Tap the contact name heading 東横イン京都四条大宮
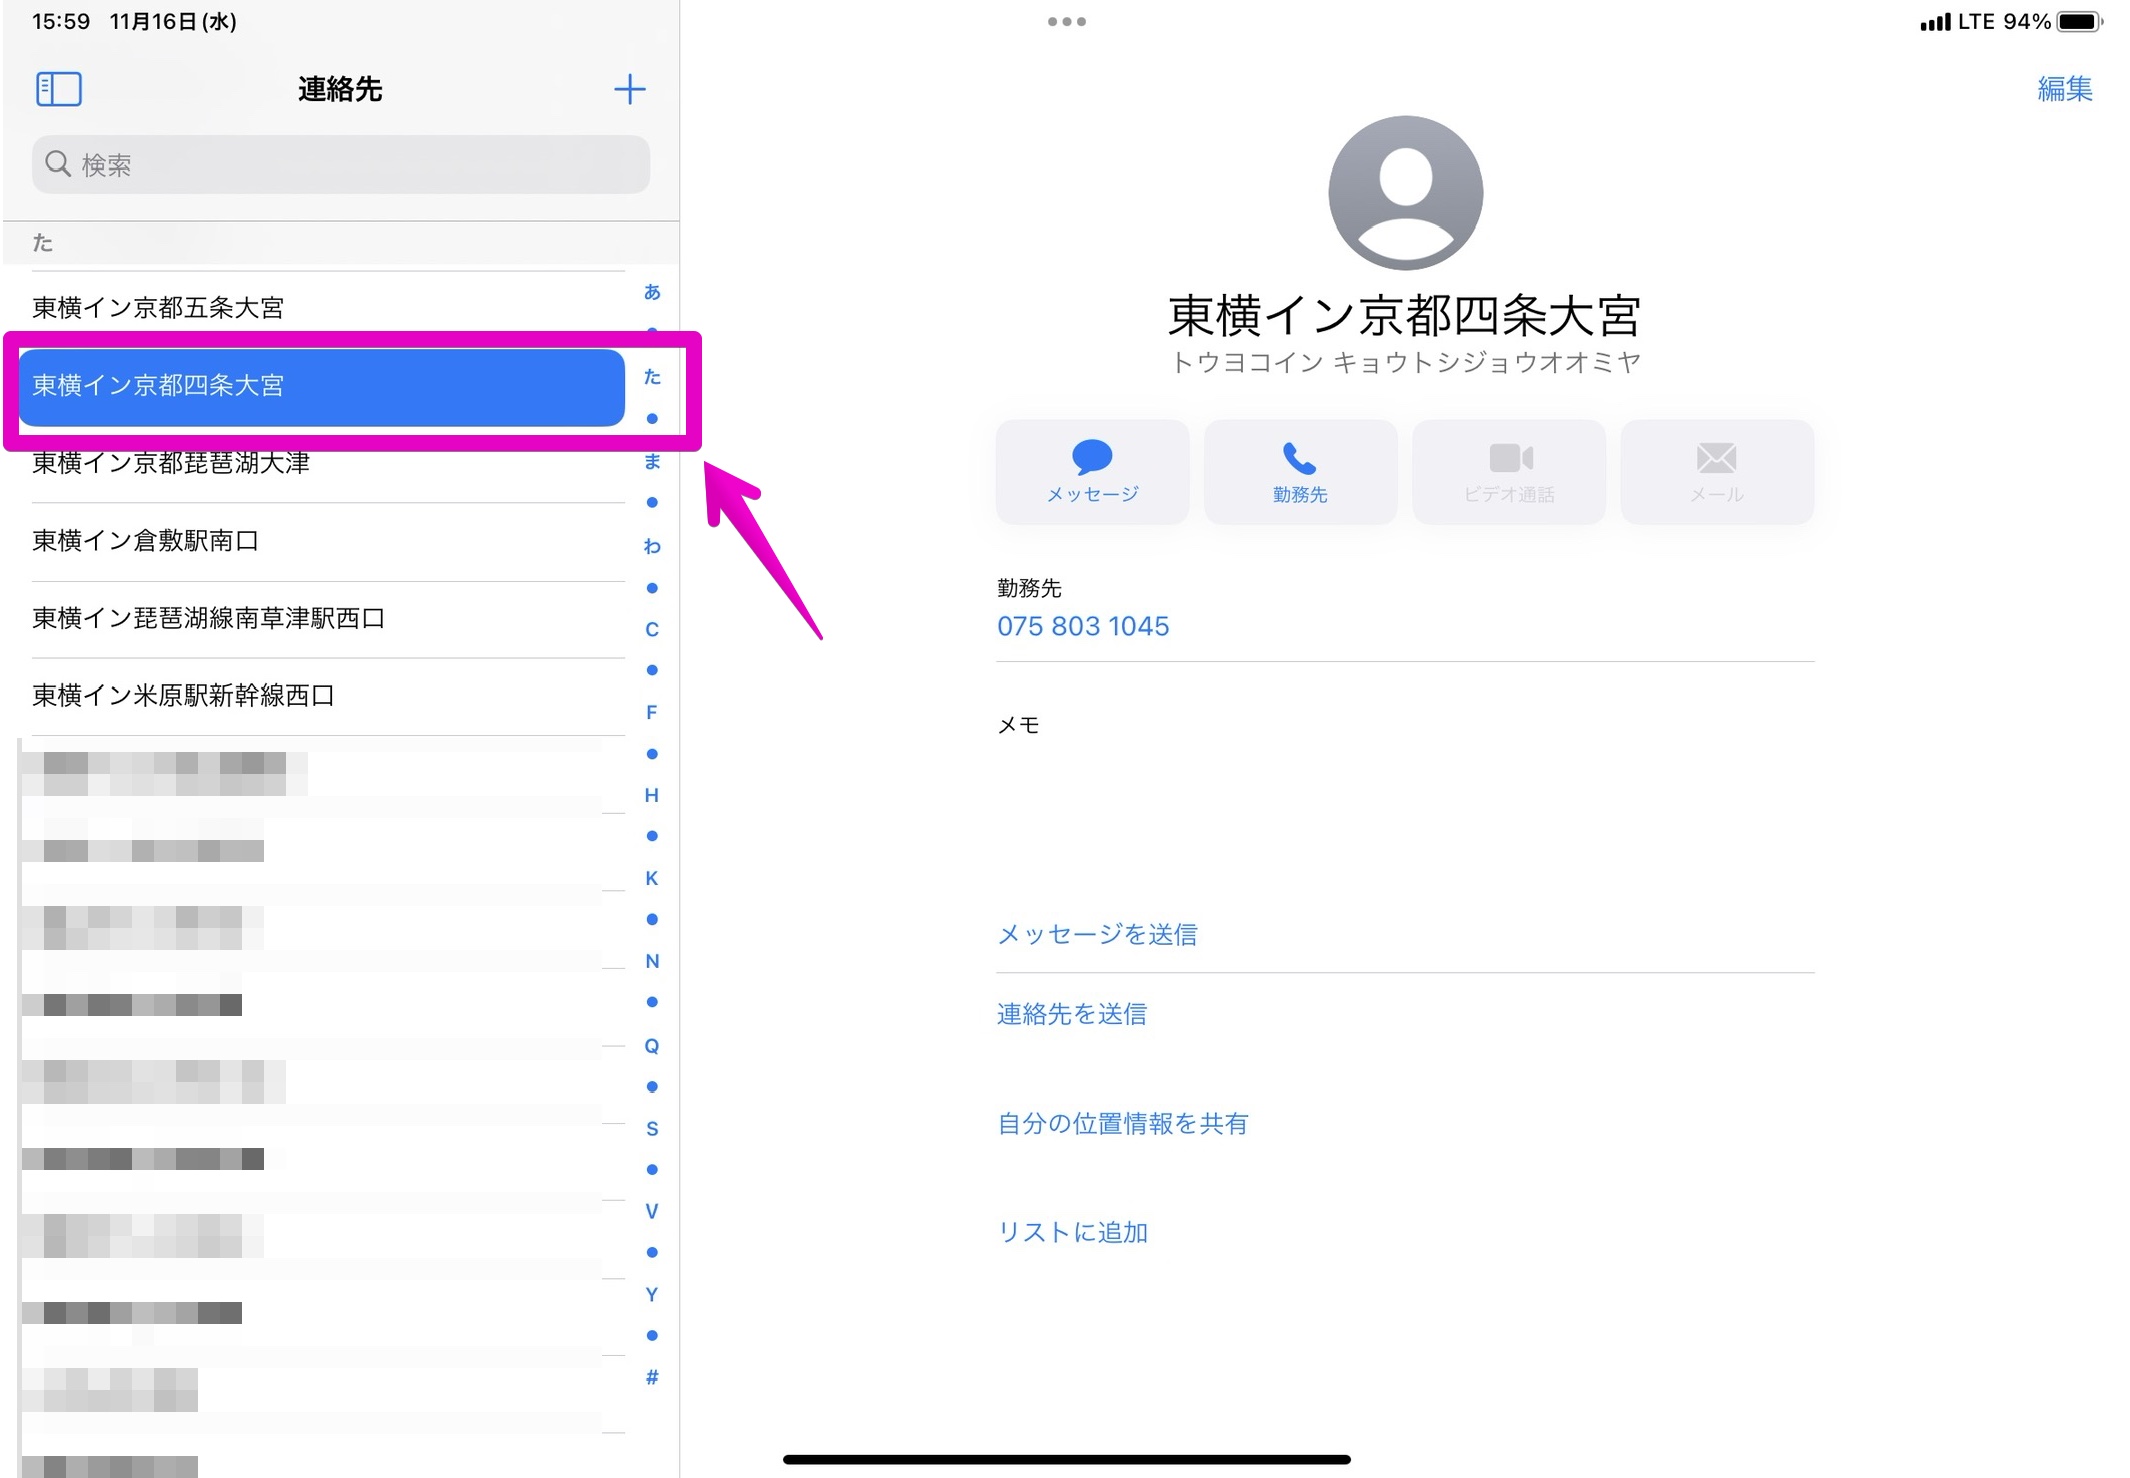The image size is (2130, 1478). (x=1405, y=316)
